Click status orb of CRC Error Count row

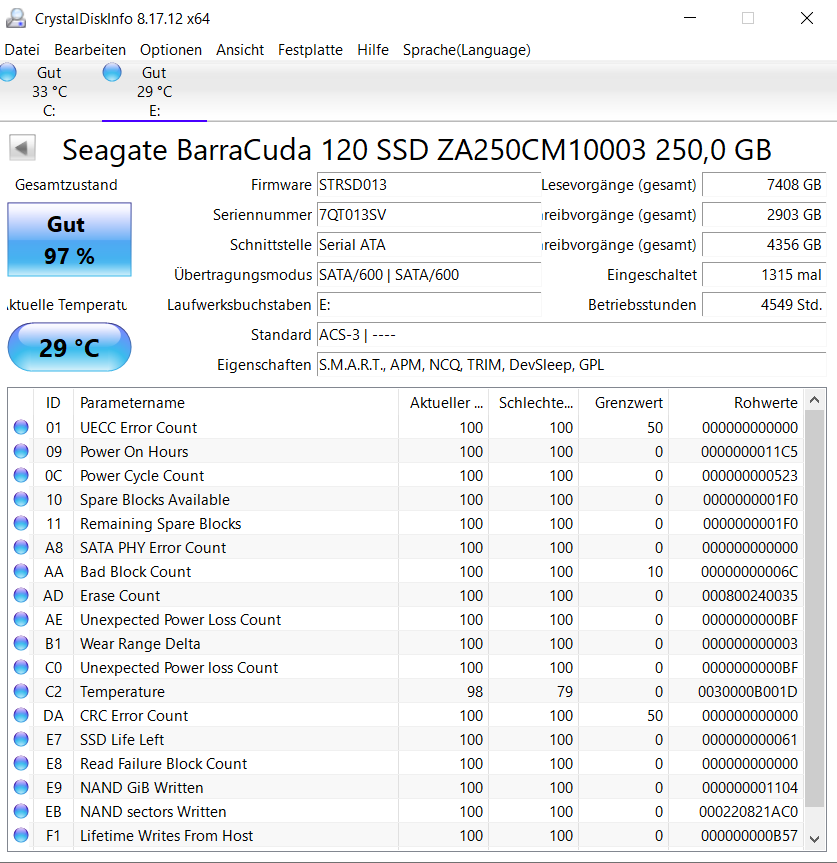coord(21,715)
